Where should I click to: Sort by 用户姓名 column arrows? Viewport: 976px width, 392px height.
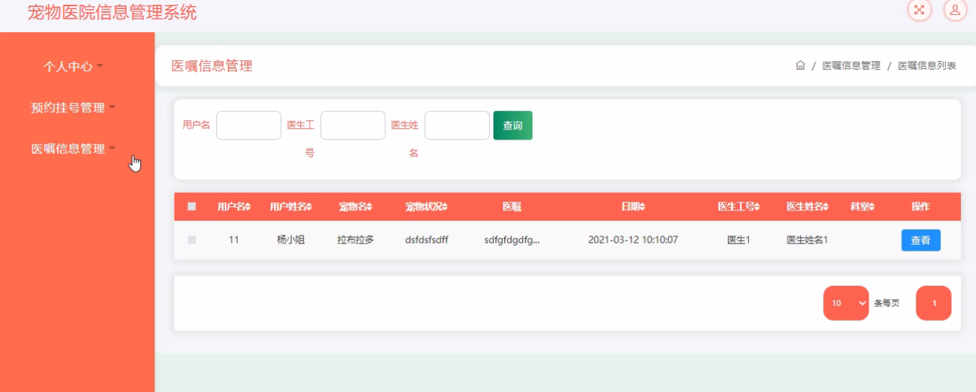pos(309,207)
